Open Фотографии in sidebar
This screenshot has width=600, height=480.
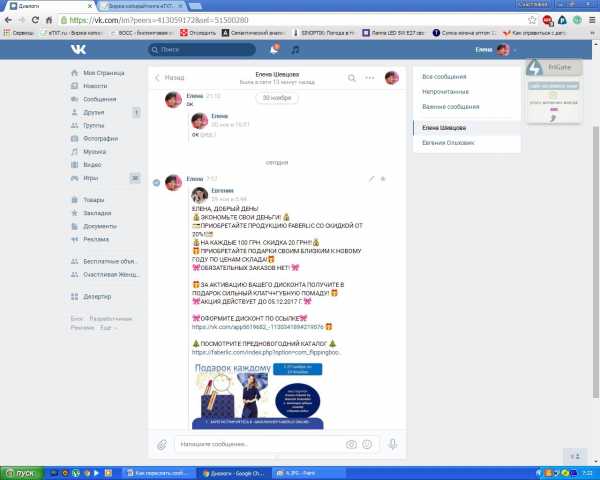click(x=100, y=139)
